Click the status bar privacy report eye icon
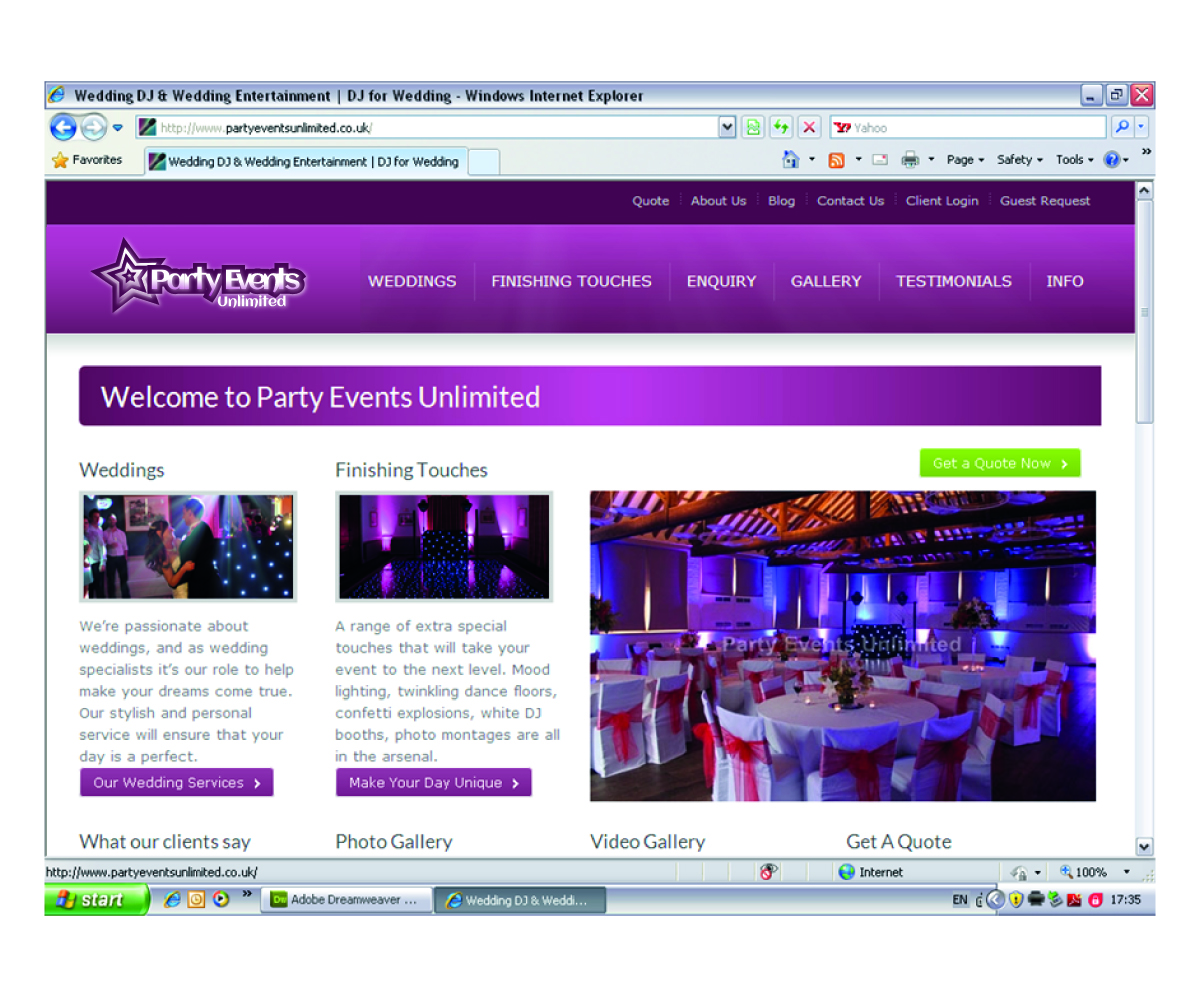1200x1000 pixels. tap(768, 872)
